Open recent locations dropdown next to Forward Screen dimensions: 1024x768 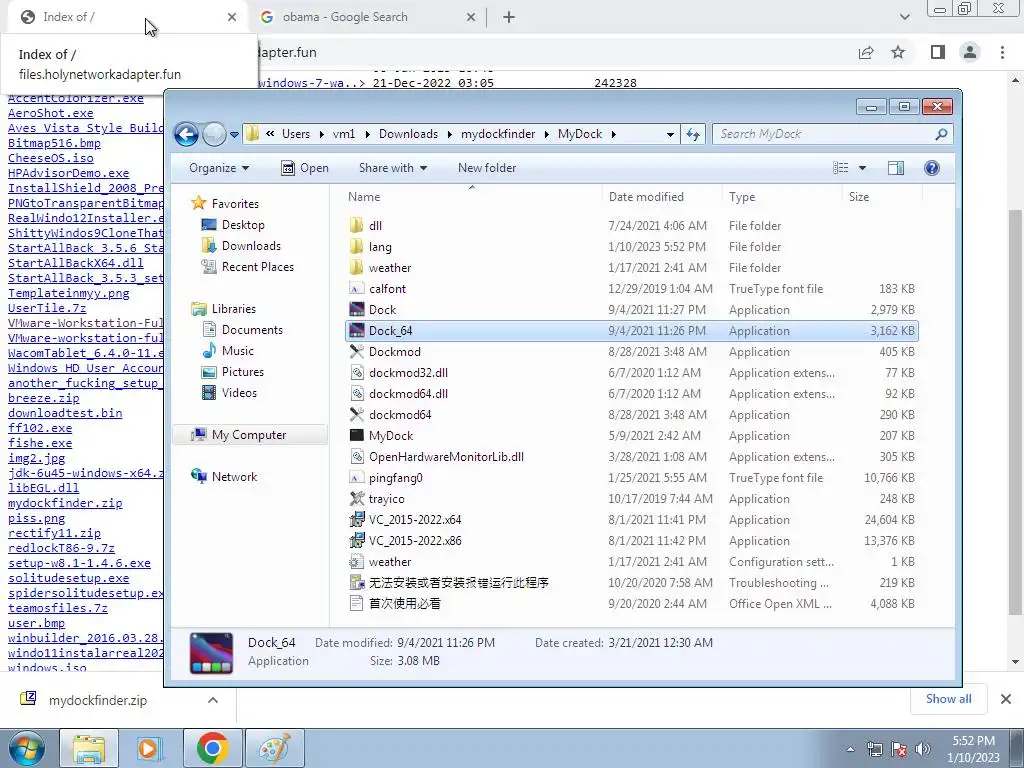(x=234, y=135)
